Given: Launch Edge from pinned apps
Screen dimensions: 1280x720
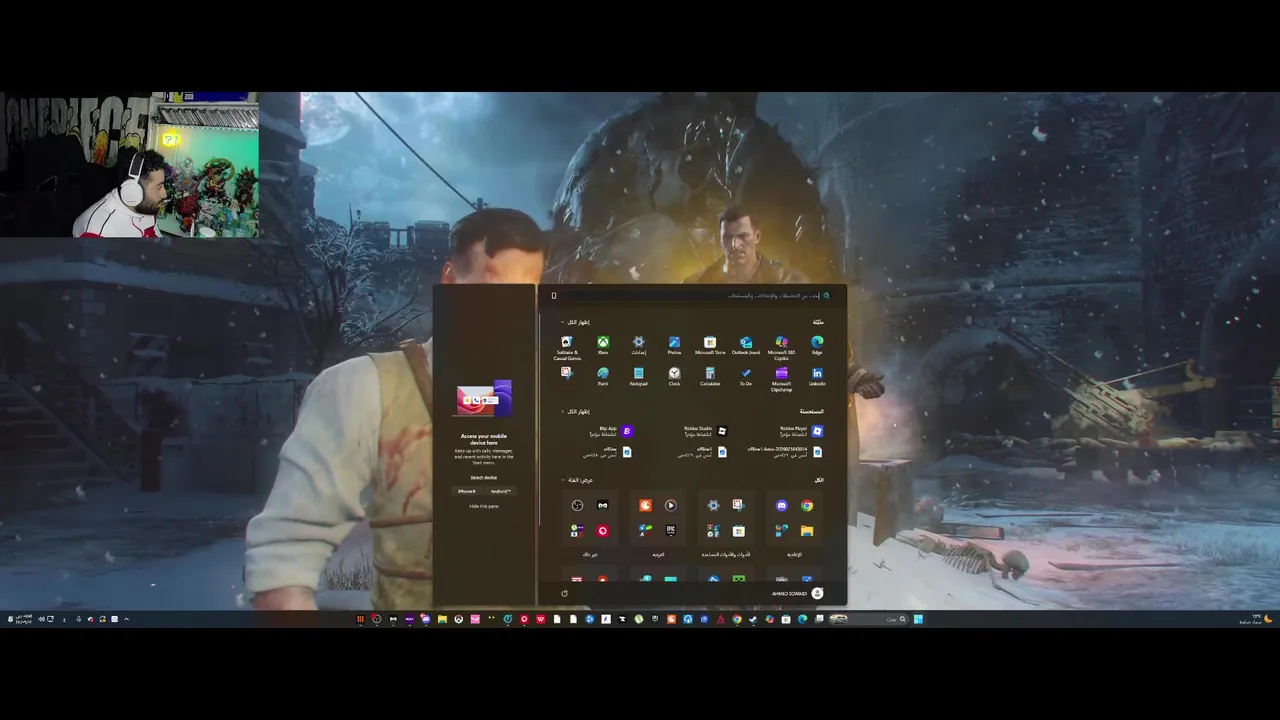Looking at the screenshot, I should [817, 345].
